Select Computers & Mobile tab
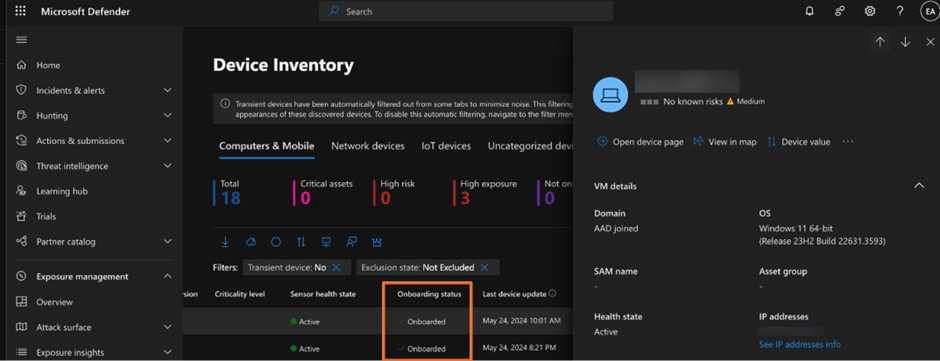940x361 pixels. tap(267, 146)
